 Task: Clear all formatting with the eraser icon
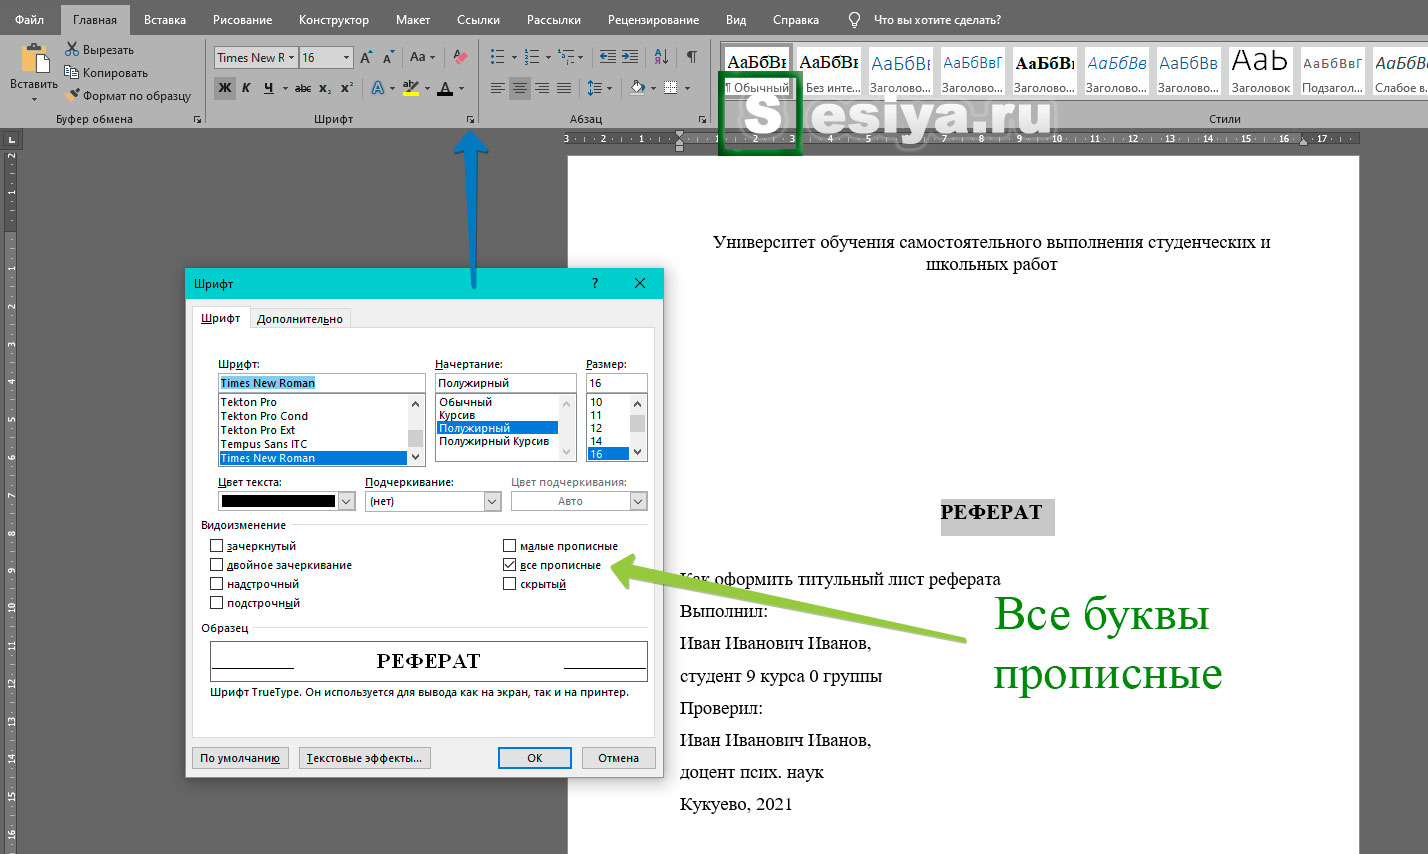(460, 57)
